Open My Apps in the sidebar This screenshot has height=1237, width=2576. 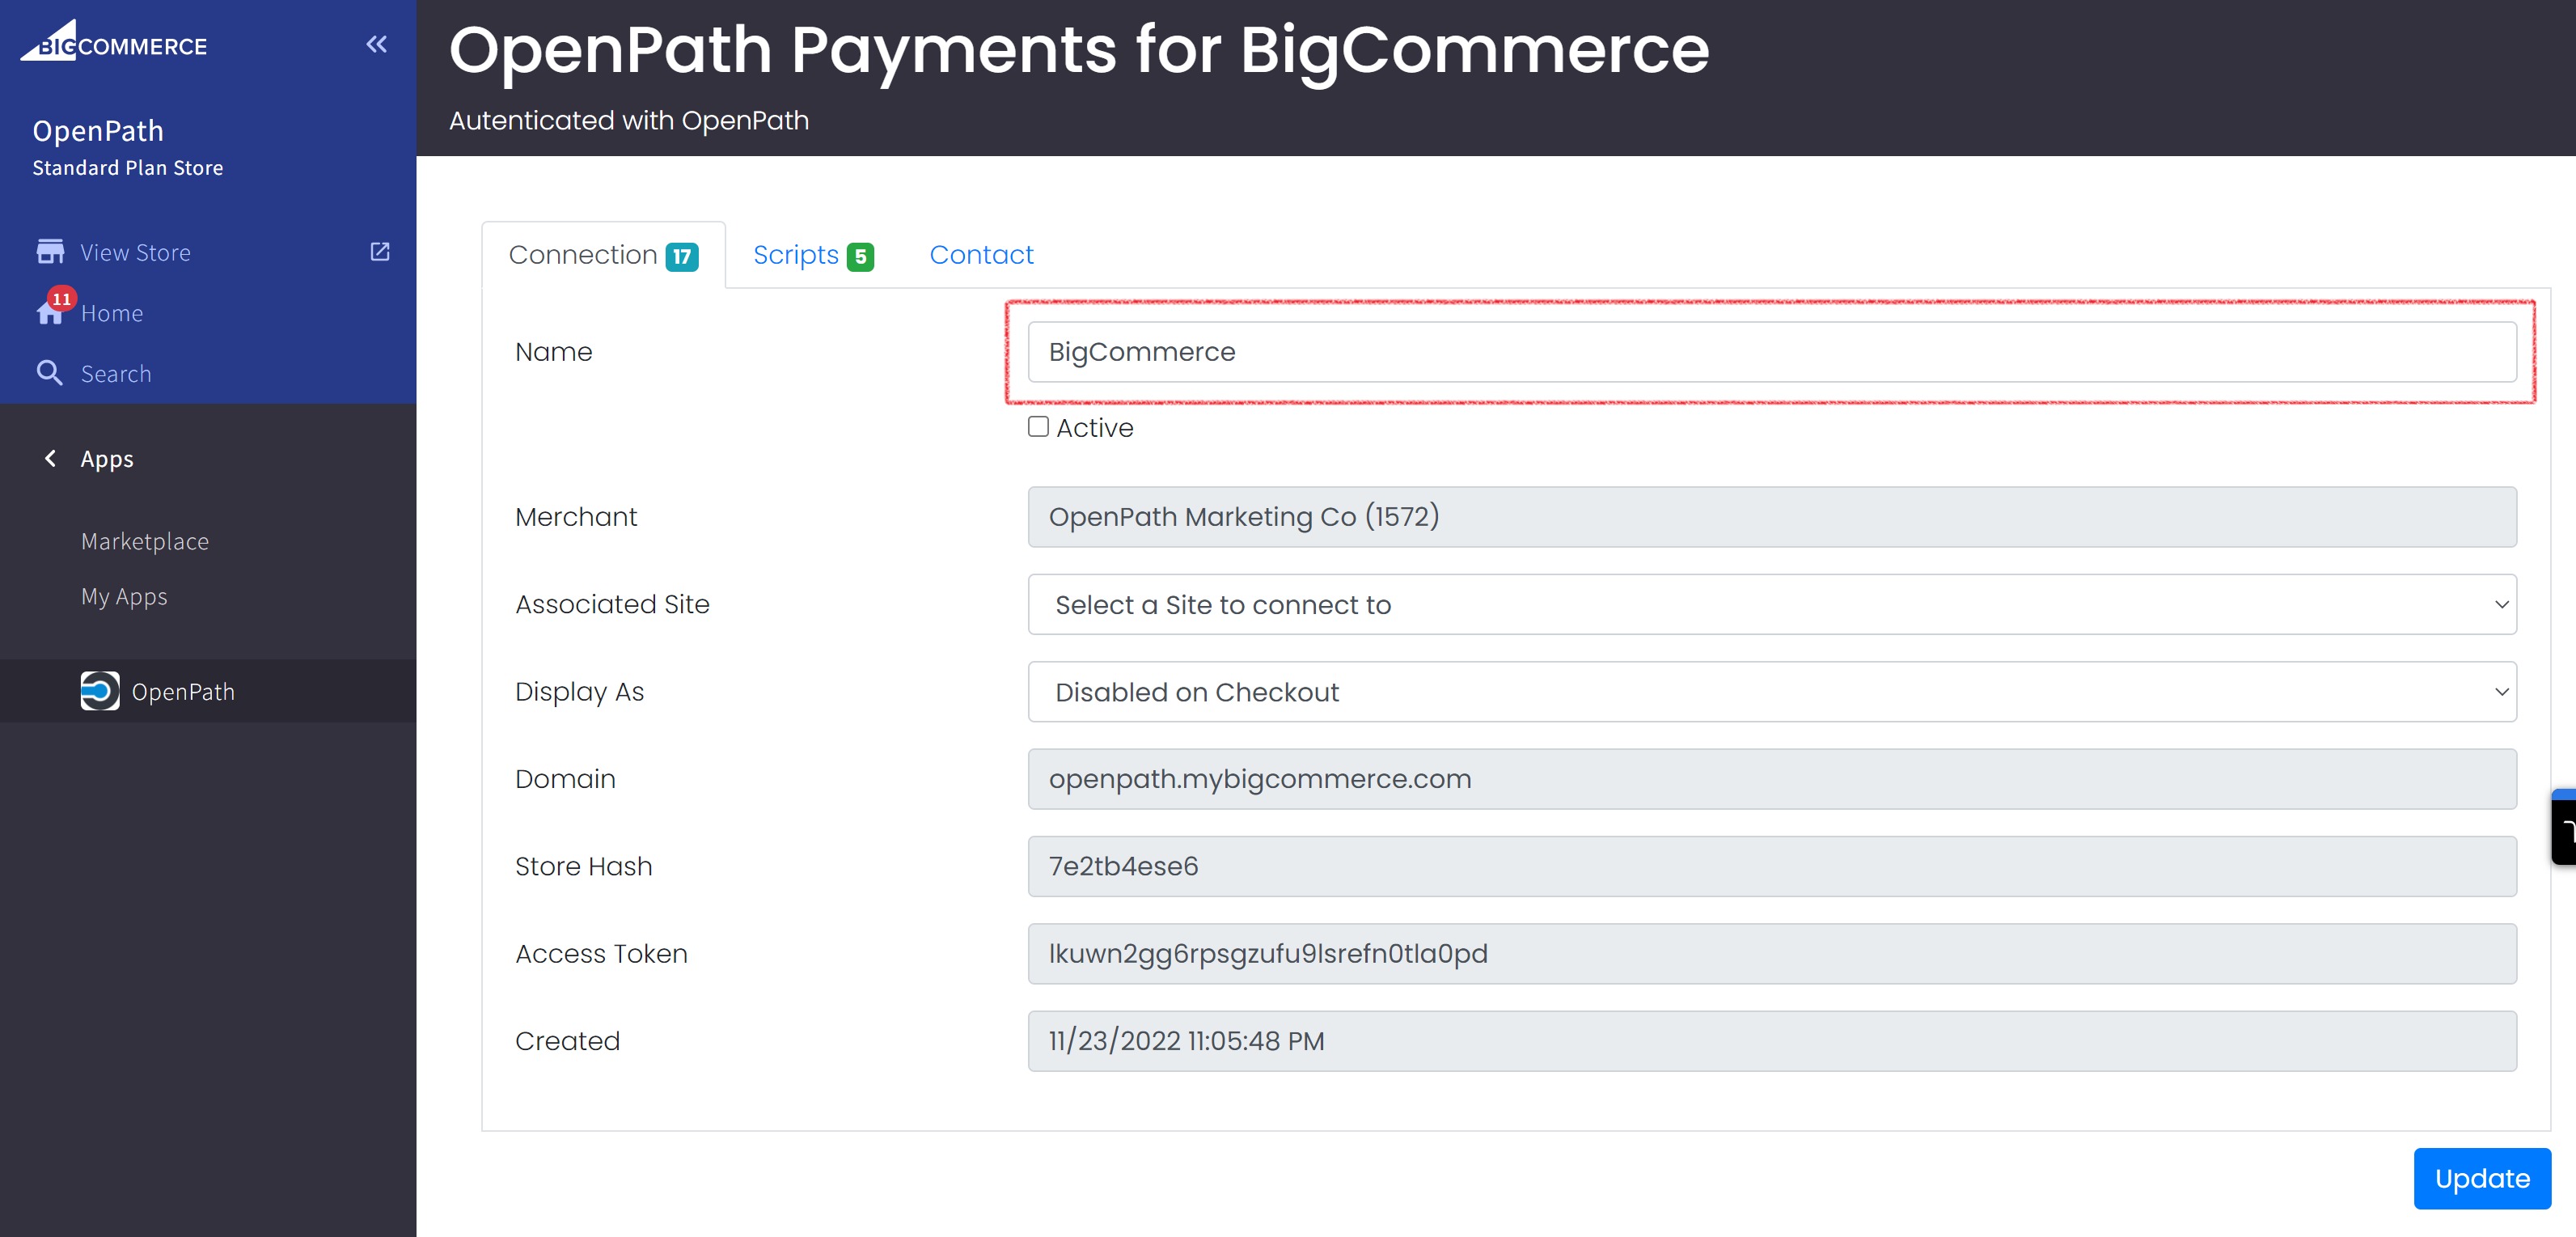pos(124,596)
